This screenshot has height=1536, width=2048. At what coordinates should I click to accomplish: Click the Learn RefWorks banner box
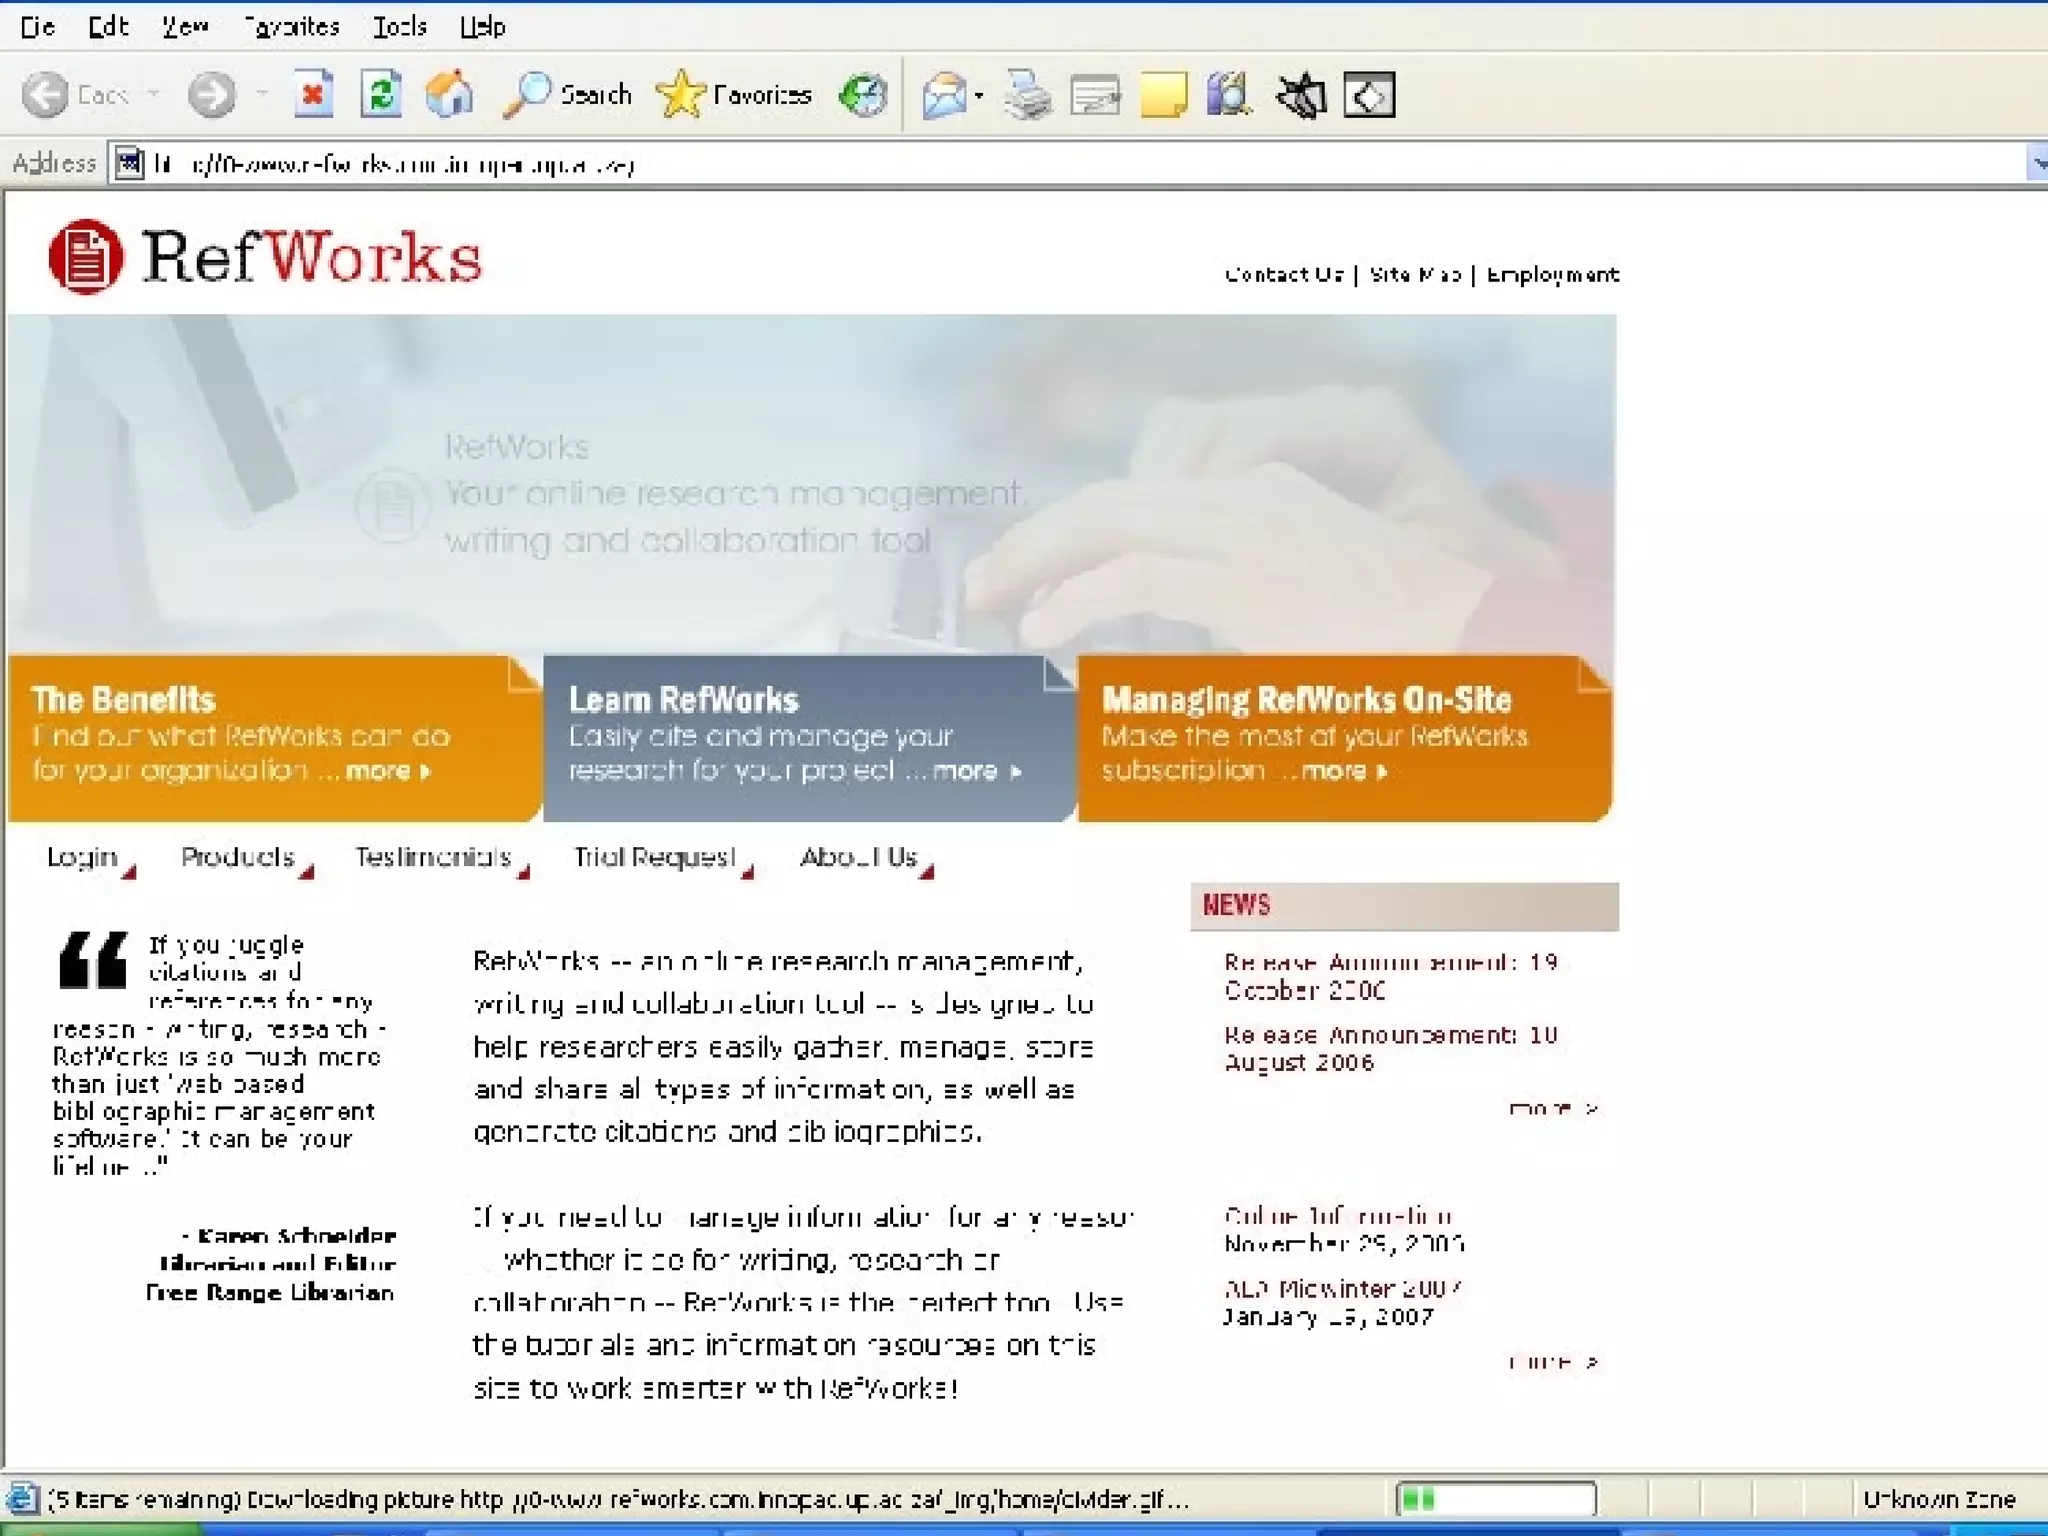808,738
